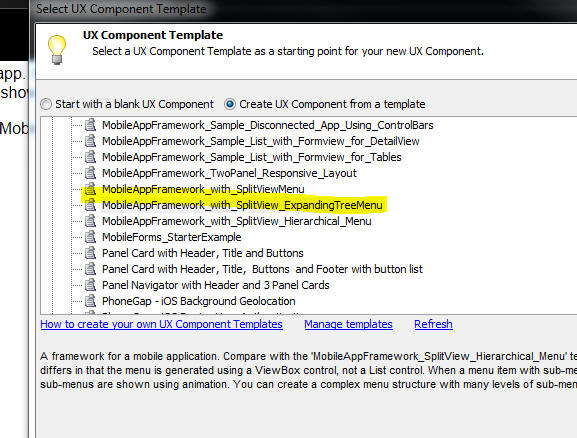Choose Panel Card with Footer with button list
This screenshot has width=577, height=438.
pos(262,269)
